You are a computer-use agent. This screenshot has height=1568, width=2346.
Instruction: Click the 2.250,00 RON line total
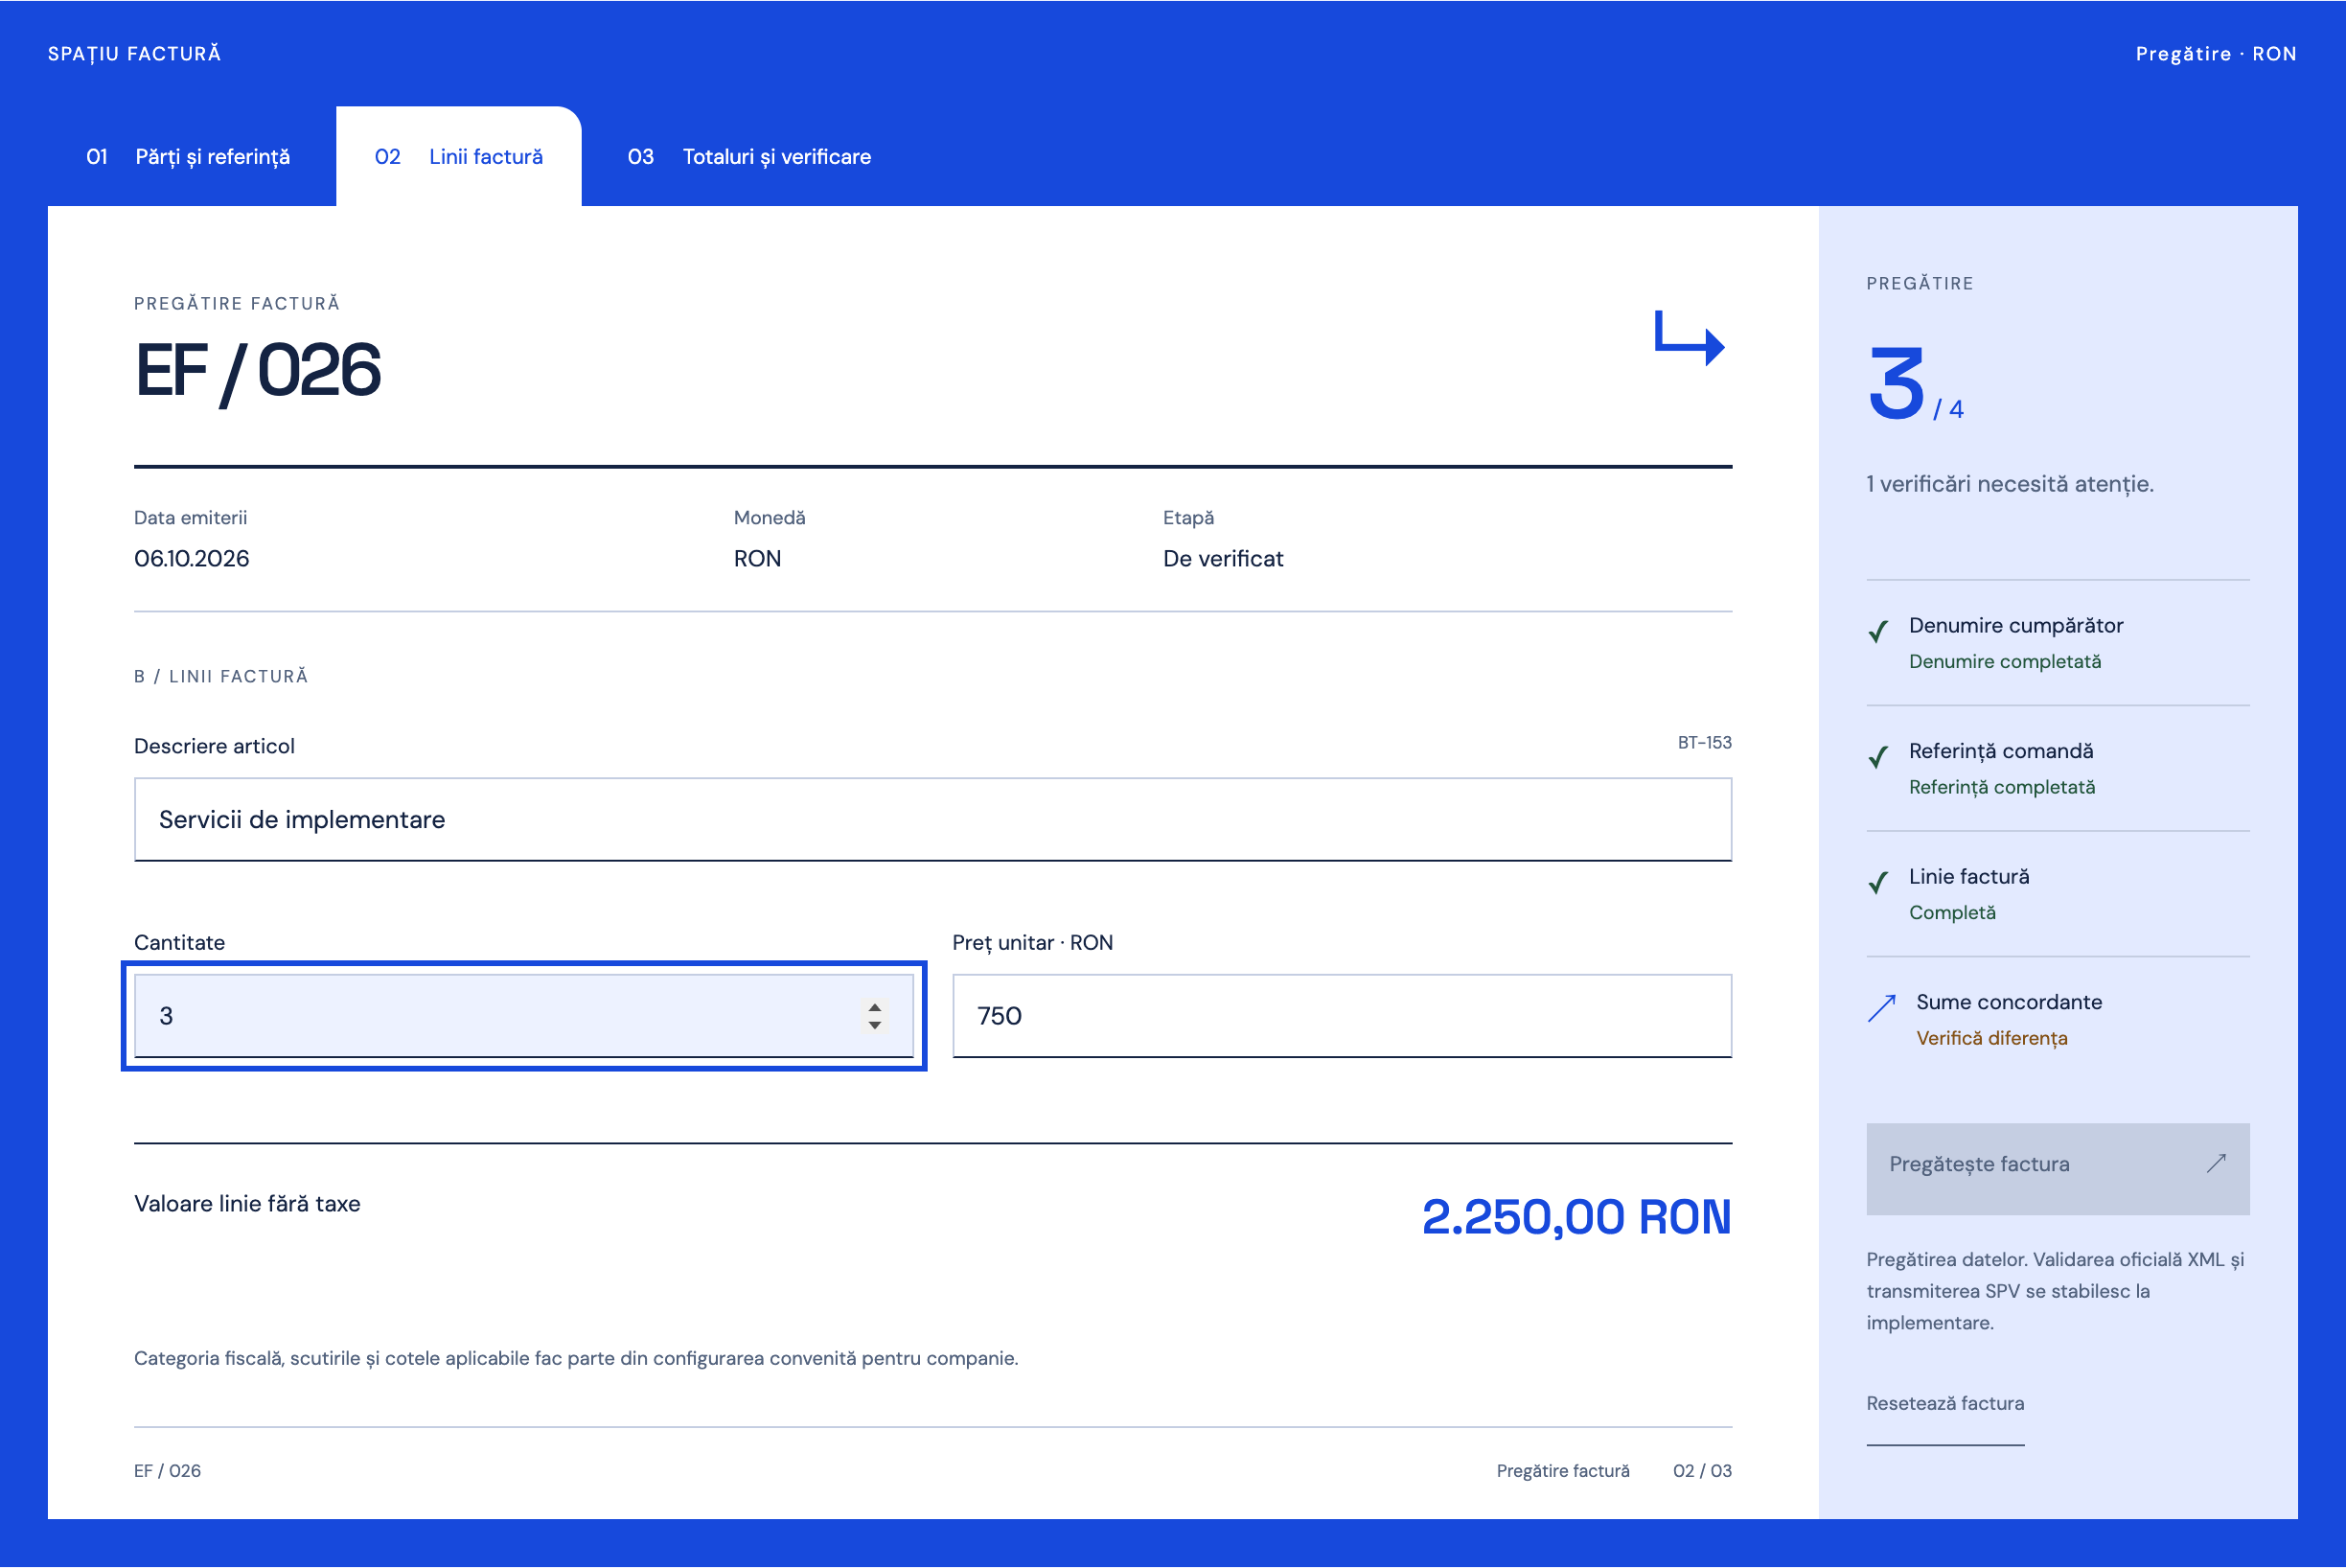[1577, 1217]
